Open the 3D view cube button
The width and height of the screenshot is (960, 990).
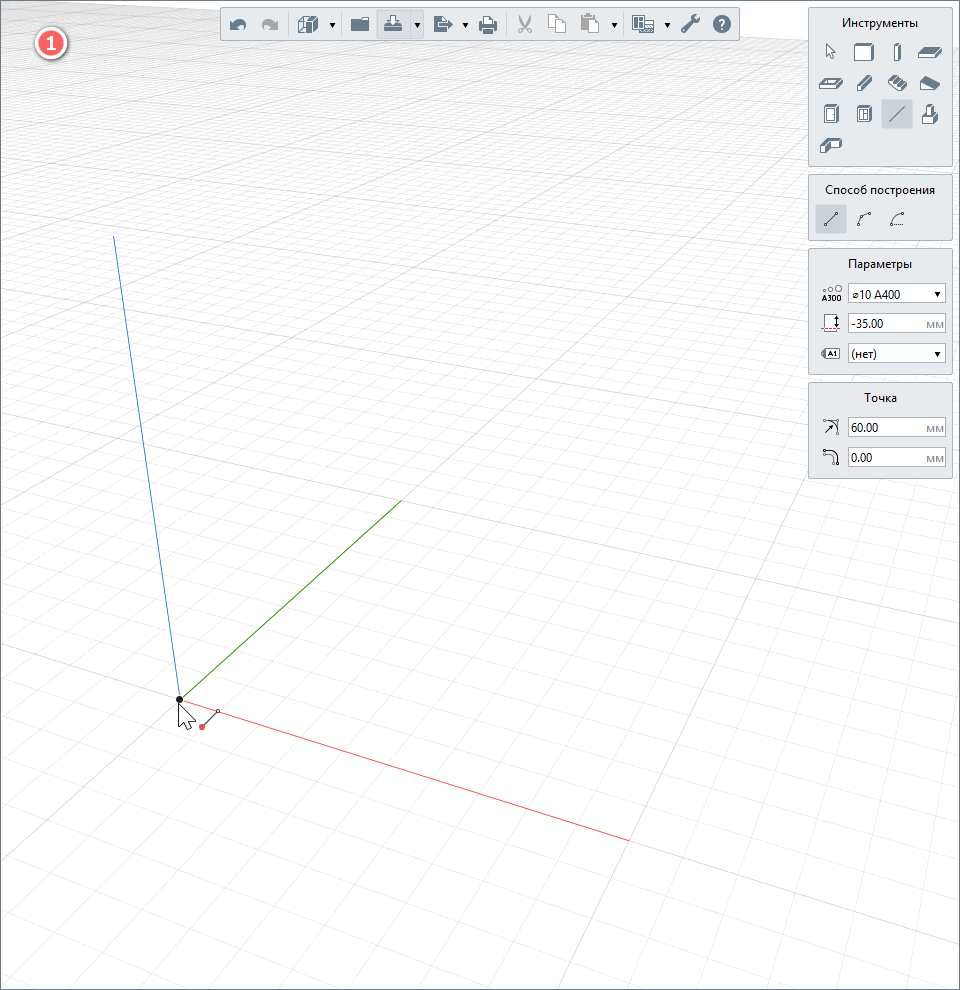point(308,25)
